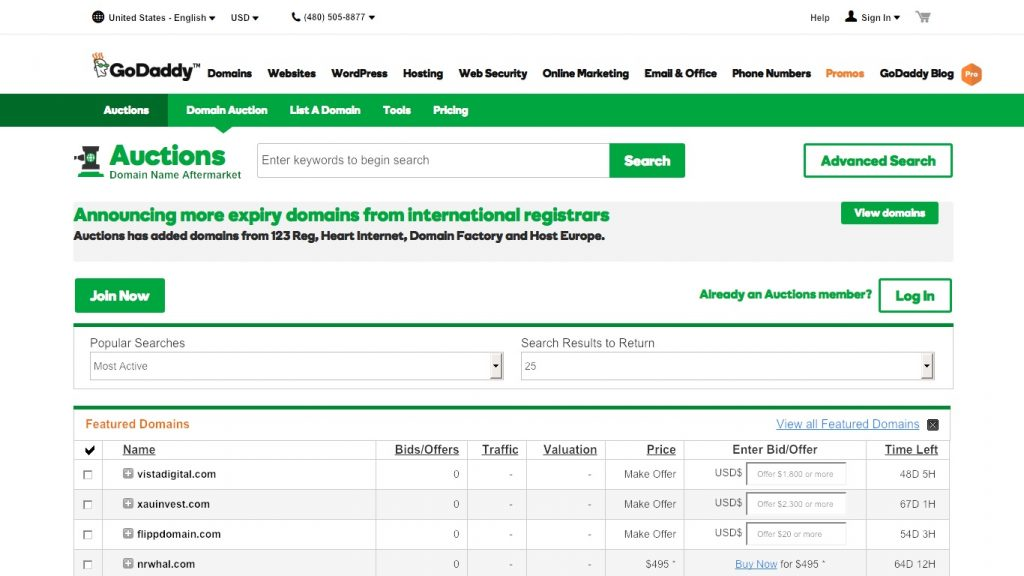Click the vistadigital.com offer input field
This screenshot has height=576, width=1024.
click(x=796, y=474)
